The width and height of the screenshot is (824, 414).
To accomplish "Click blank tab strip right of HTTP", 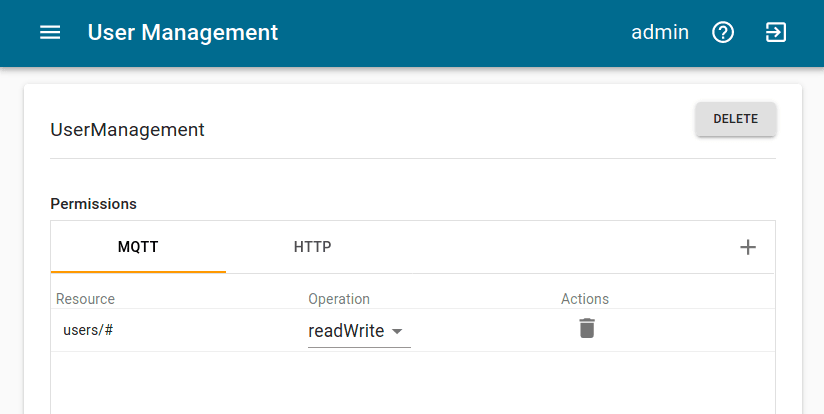I will coord(568,247).
